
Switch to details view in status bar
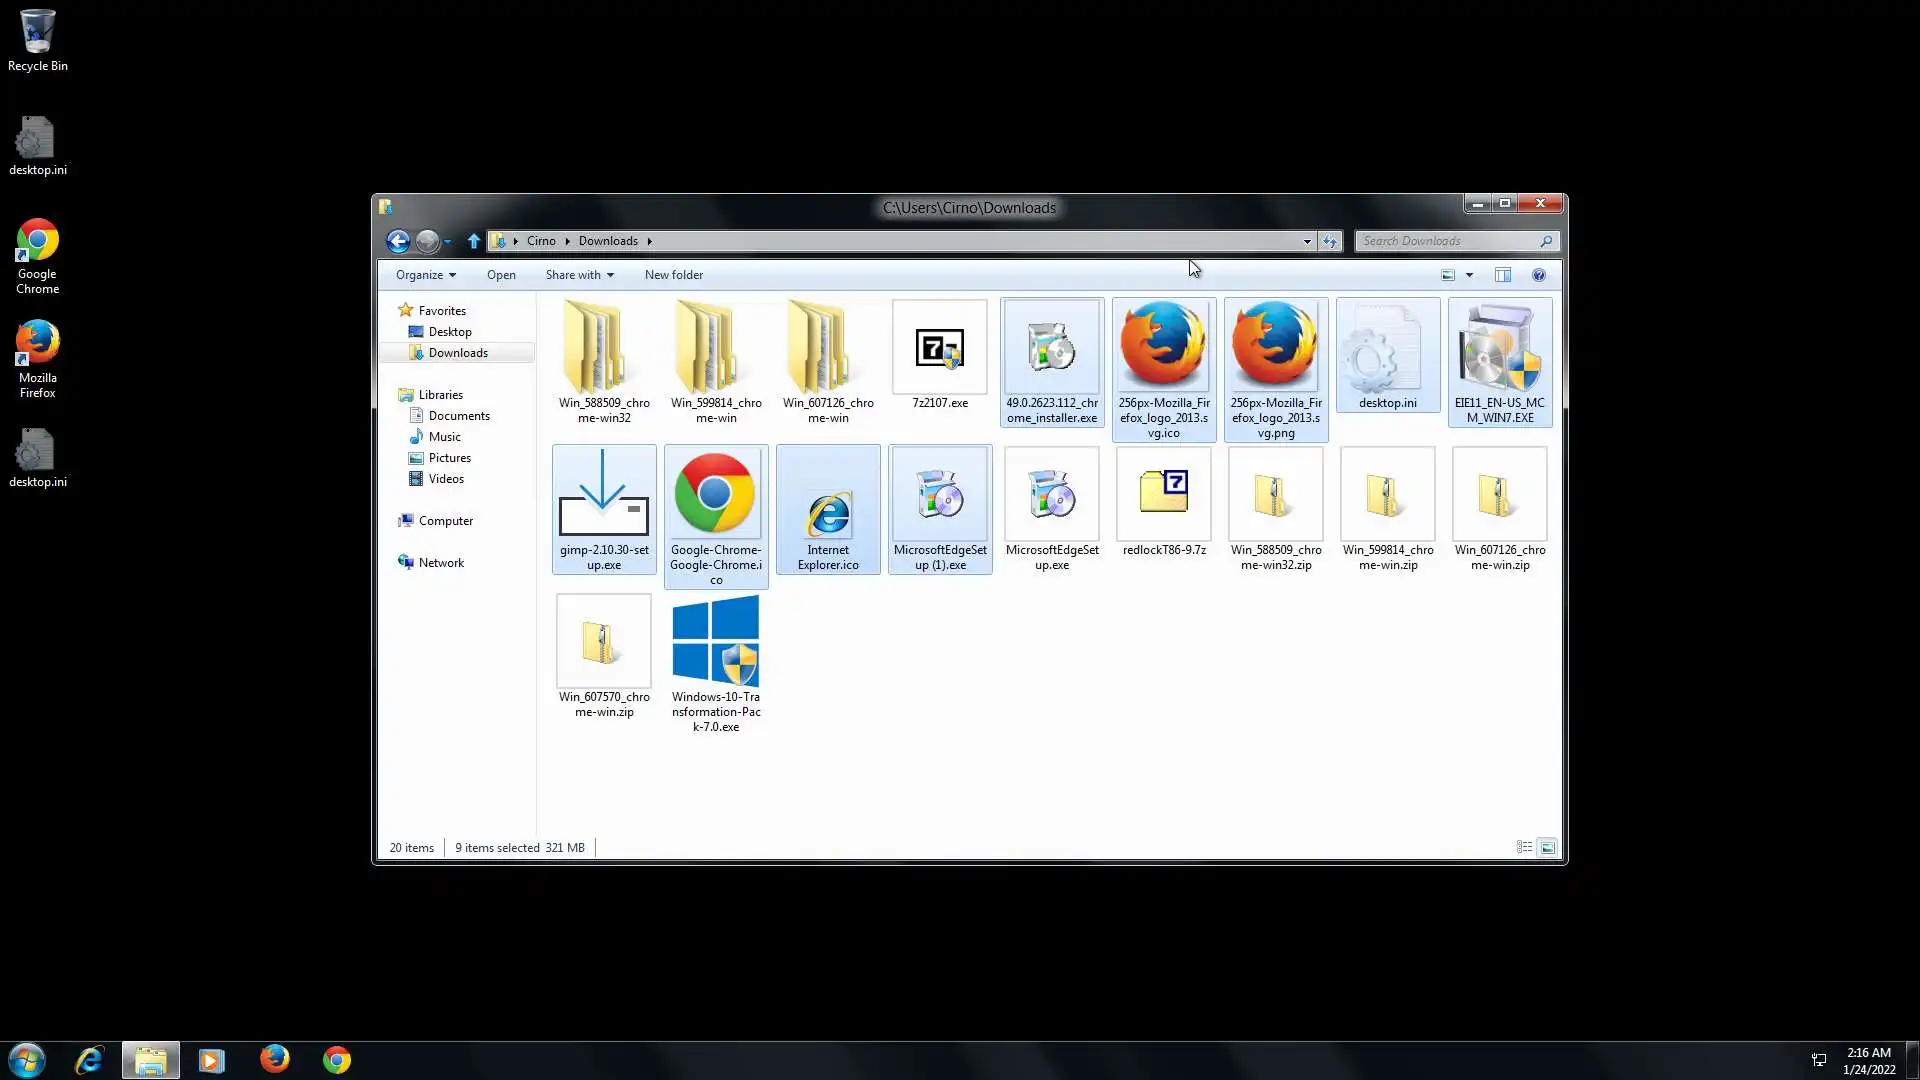pos(1524,847)
